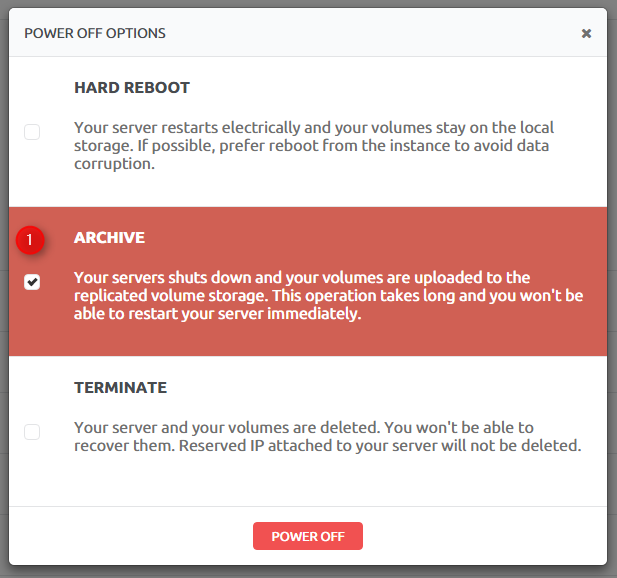Select the TERMINATE heading

tap(120, 388)
